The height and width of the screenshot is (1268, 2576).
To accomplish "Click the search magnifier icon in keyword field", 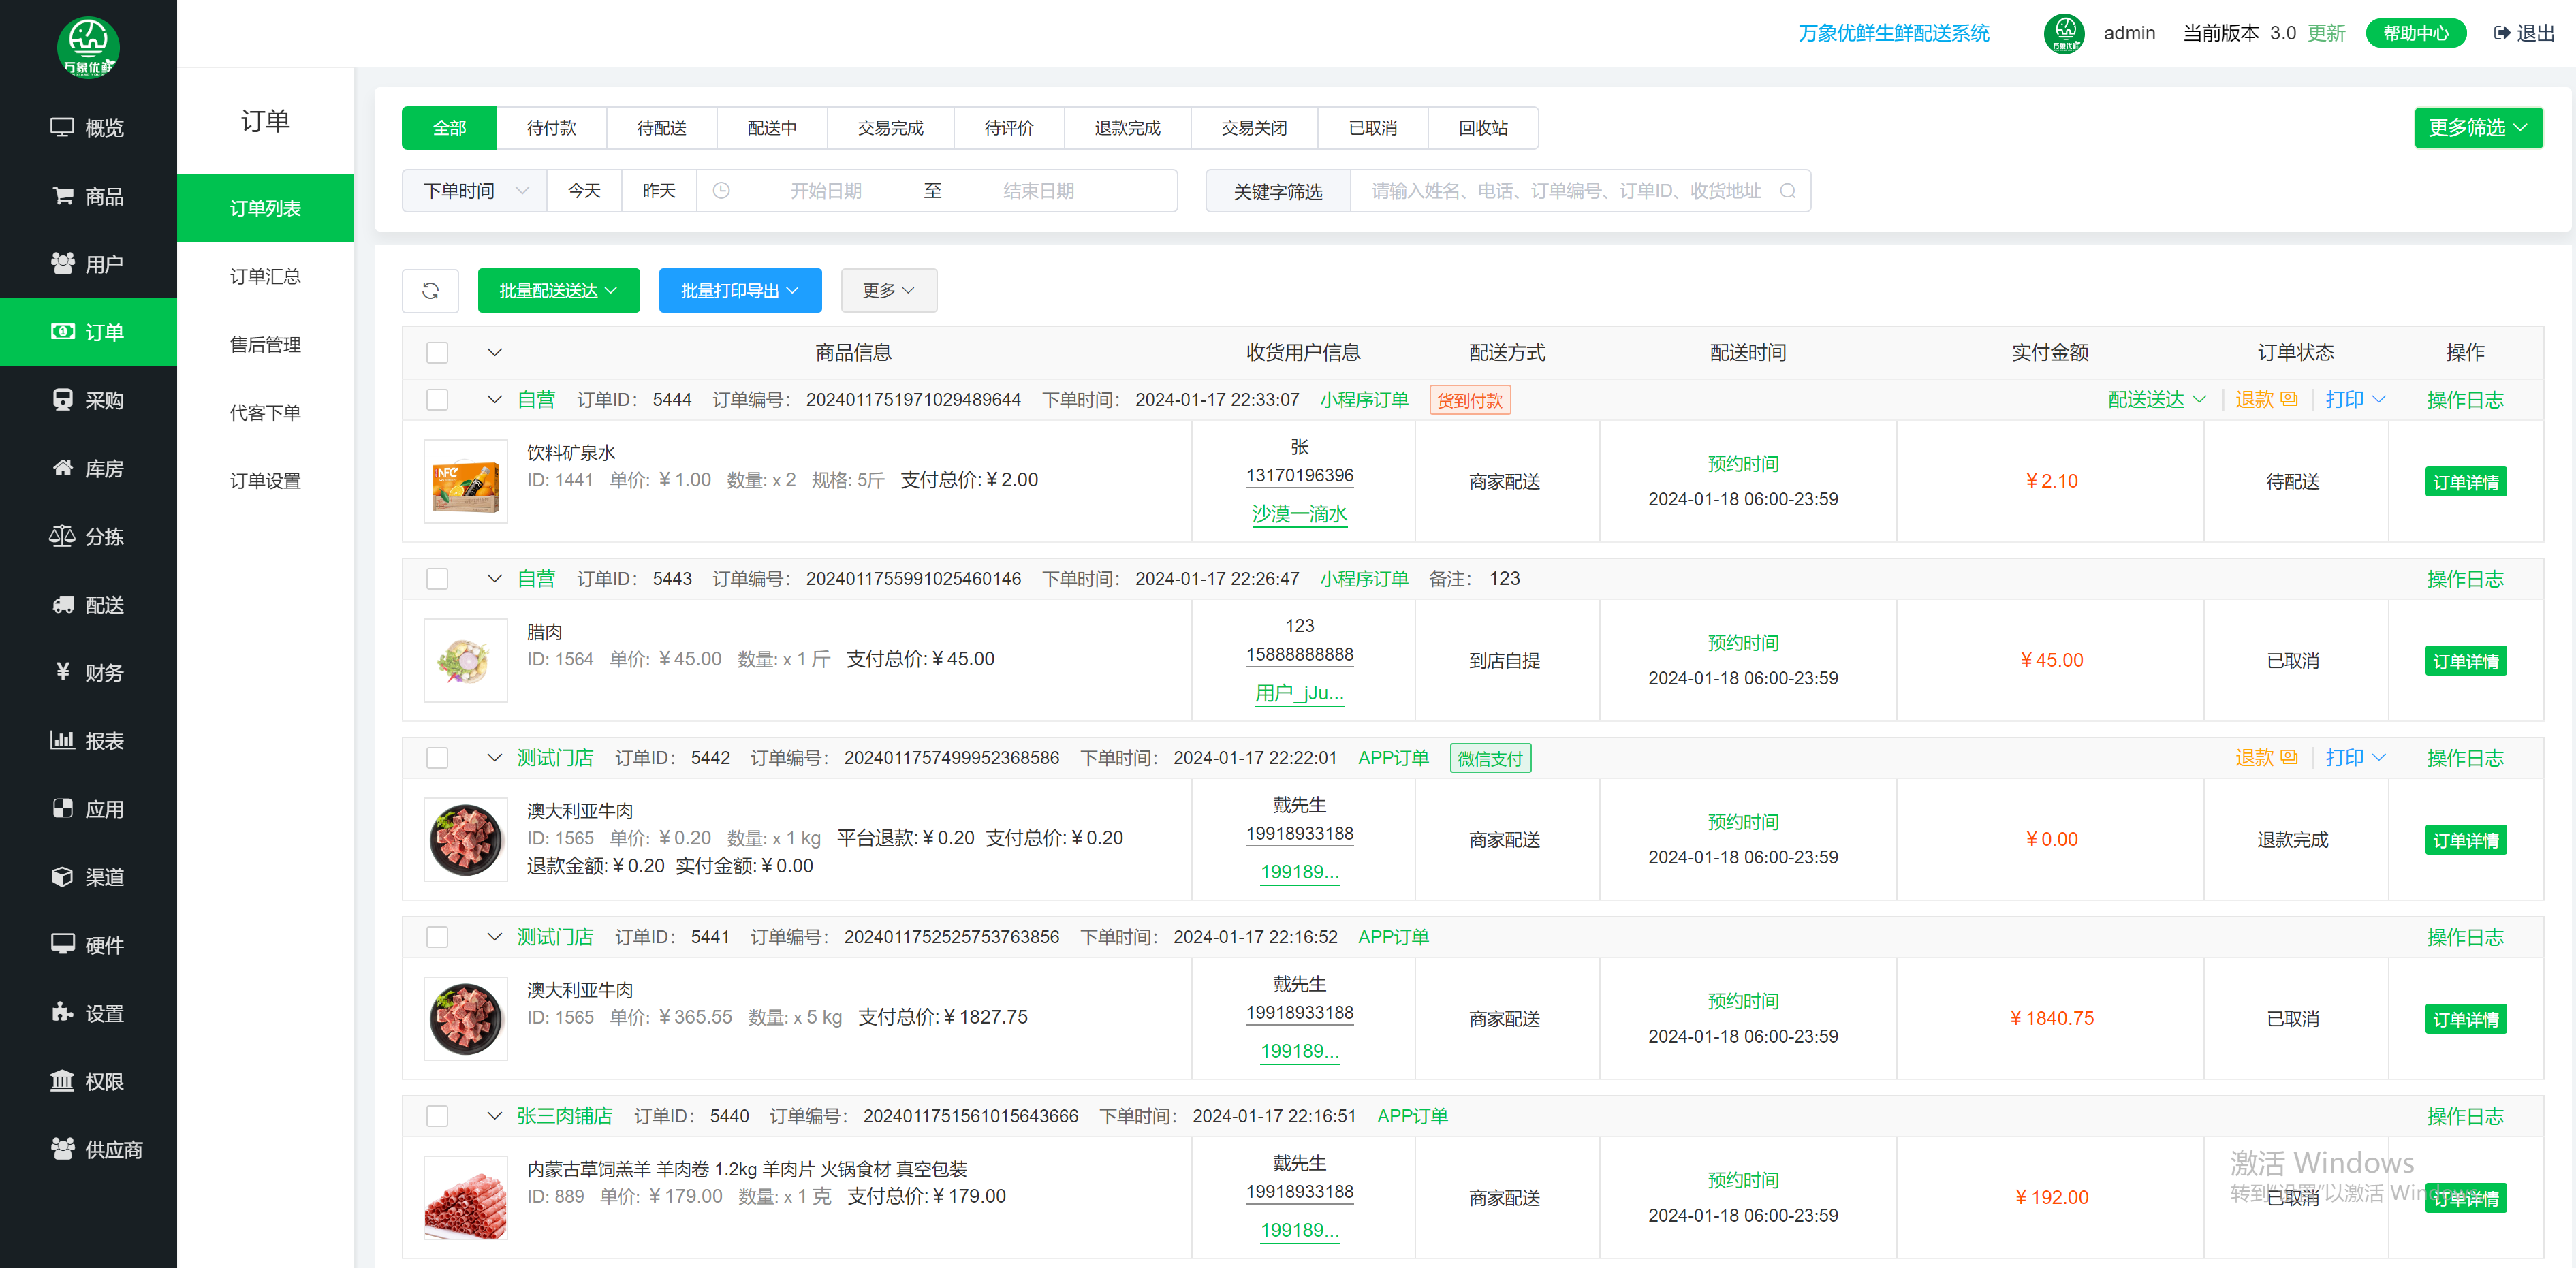I will tap(1787, 191).
